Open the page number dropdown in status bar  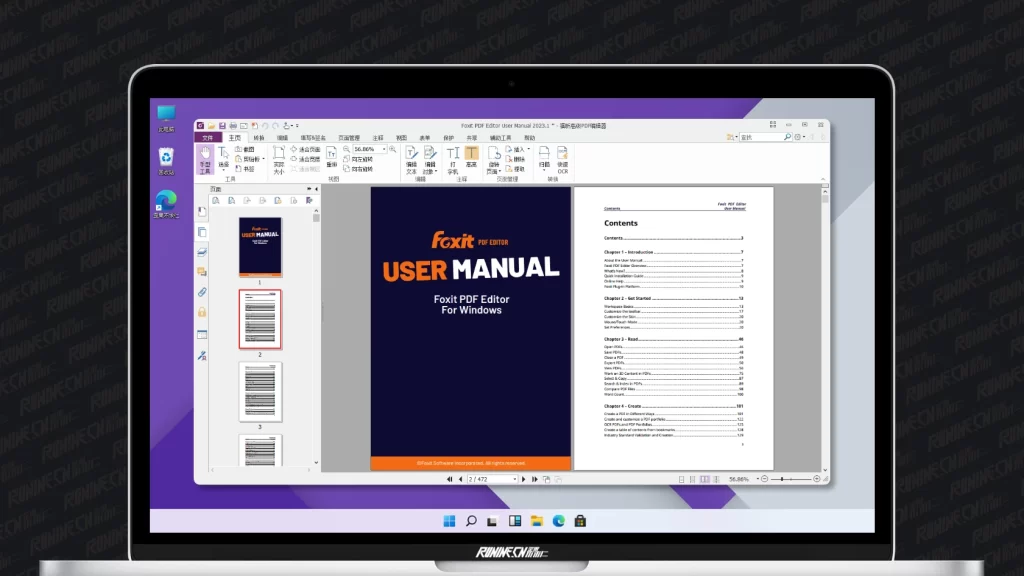pyautogui.click(x=514, y=479)
